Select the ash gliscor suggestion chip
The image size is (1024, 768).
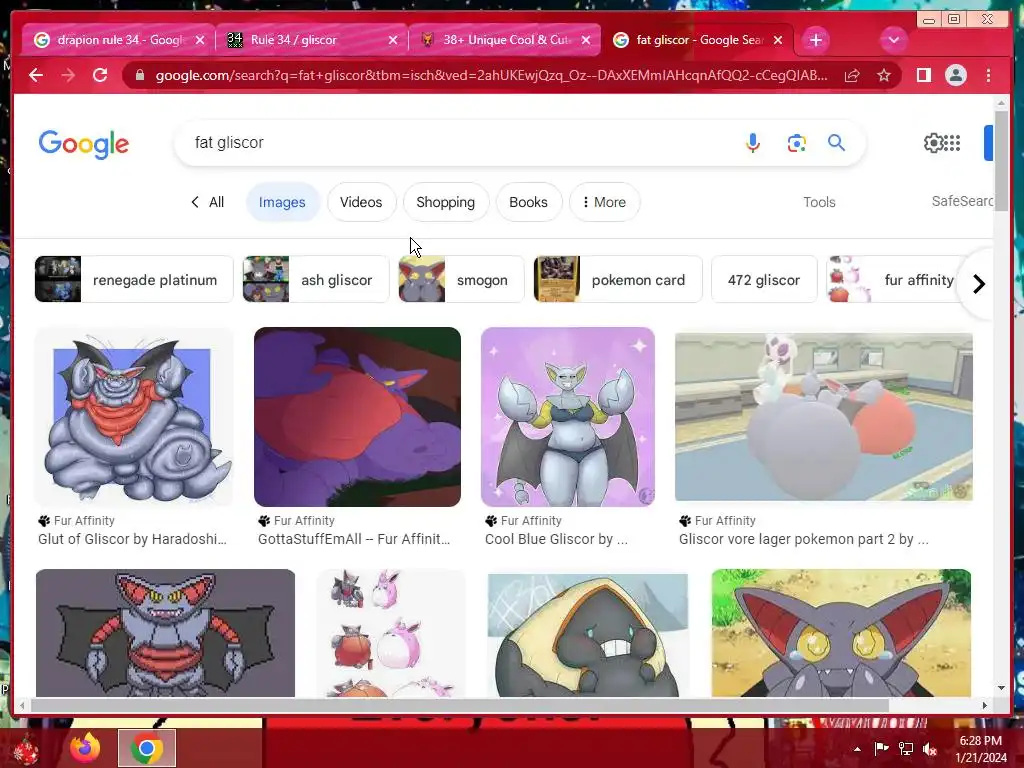pyautogui.click(x=315, y=280)
